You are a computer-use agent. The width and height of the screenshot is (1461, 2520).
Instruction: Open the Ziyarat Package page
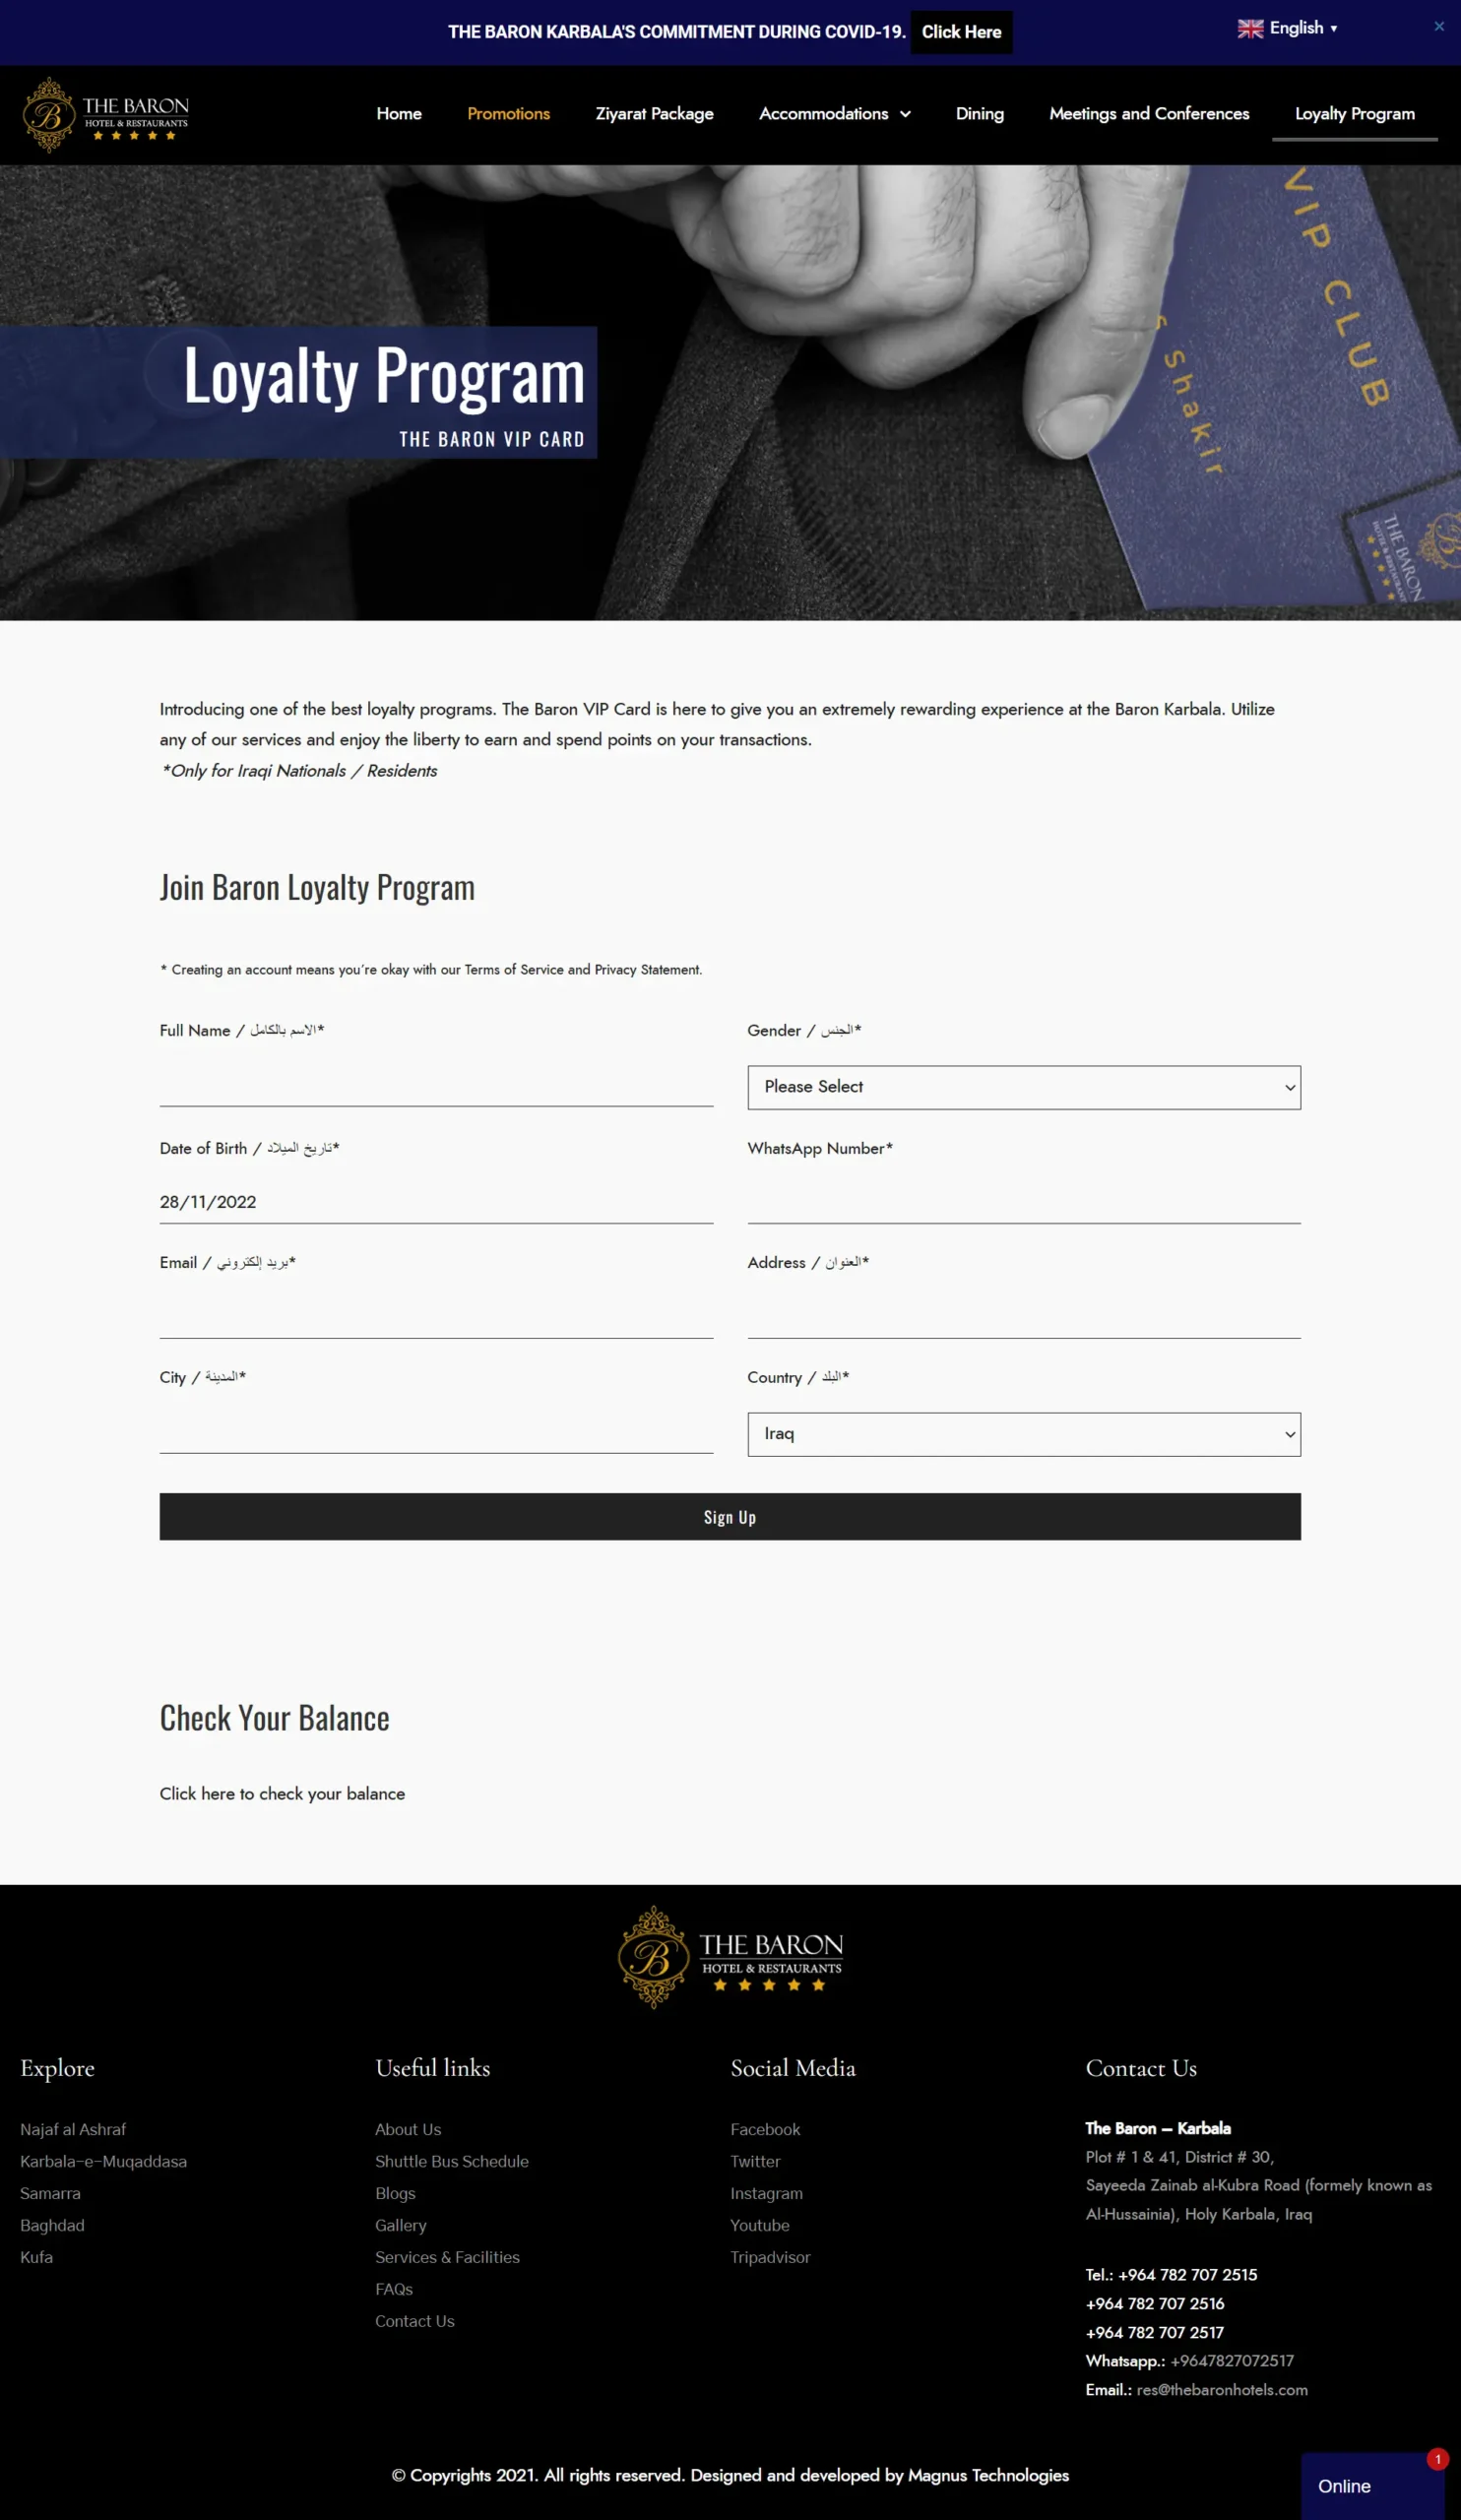[654, 114]
